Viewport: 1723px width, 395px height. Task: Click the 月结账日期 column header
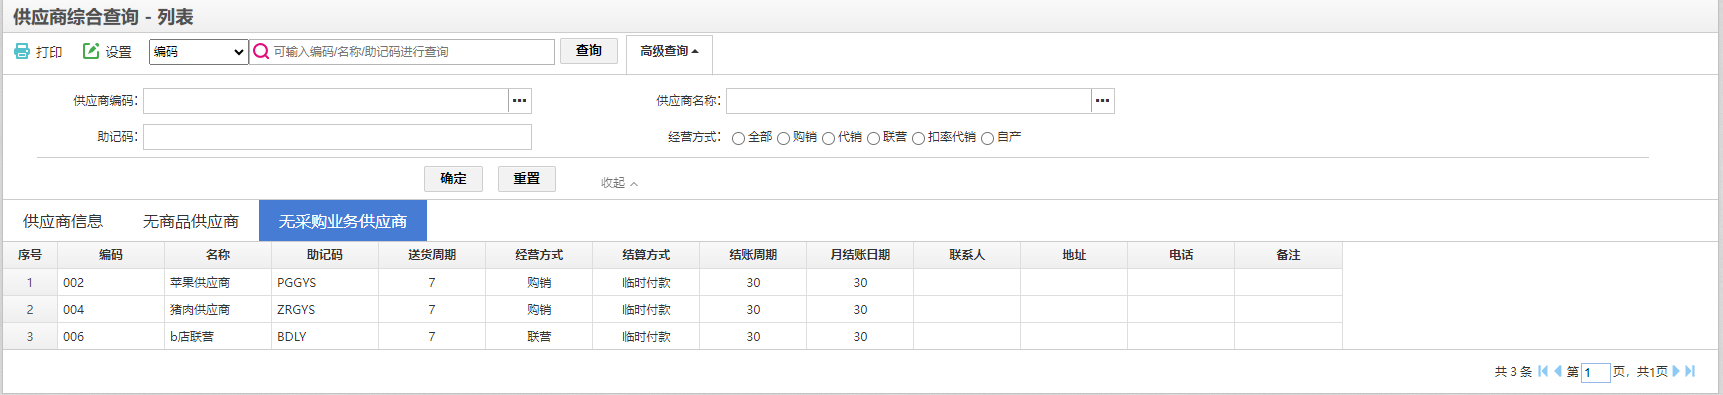pos(860,255)
